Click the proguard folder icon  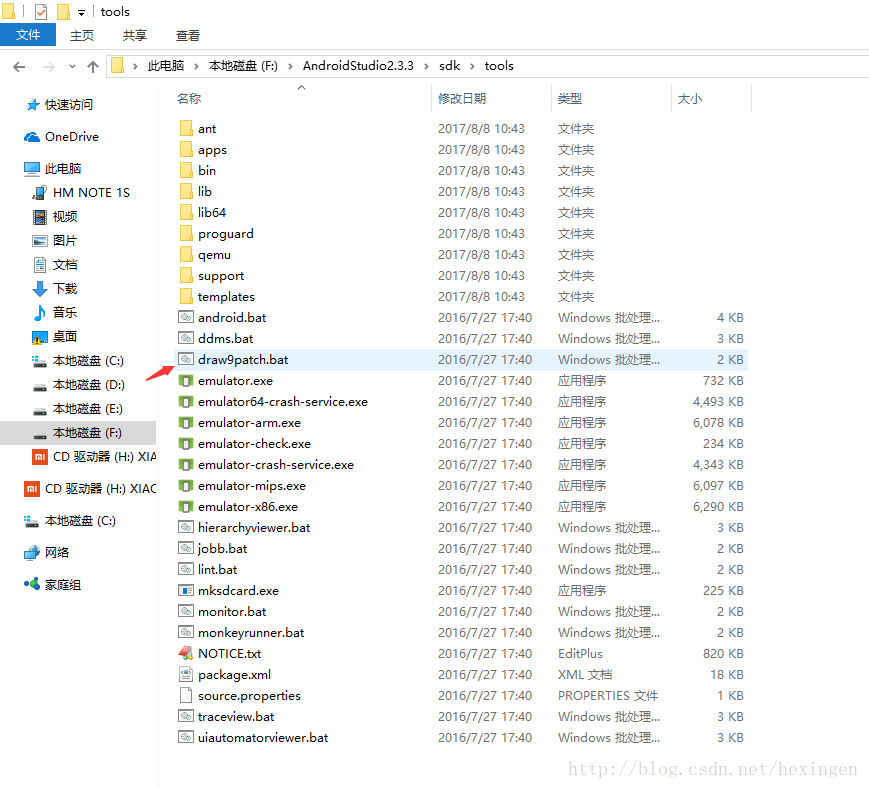186,233
